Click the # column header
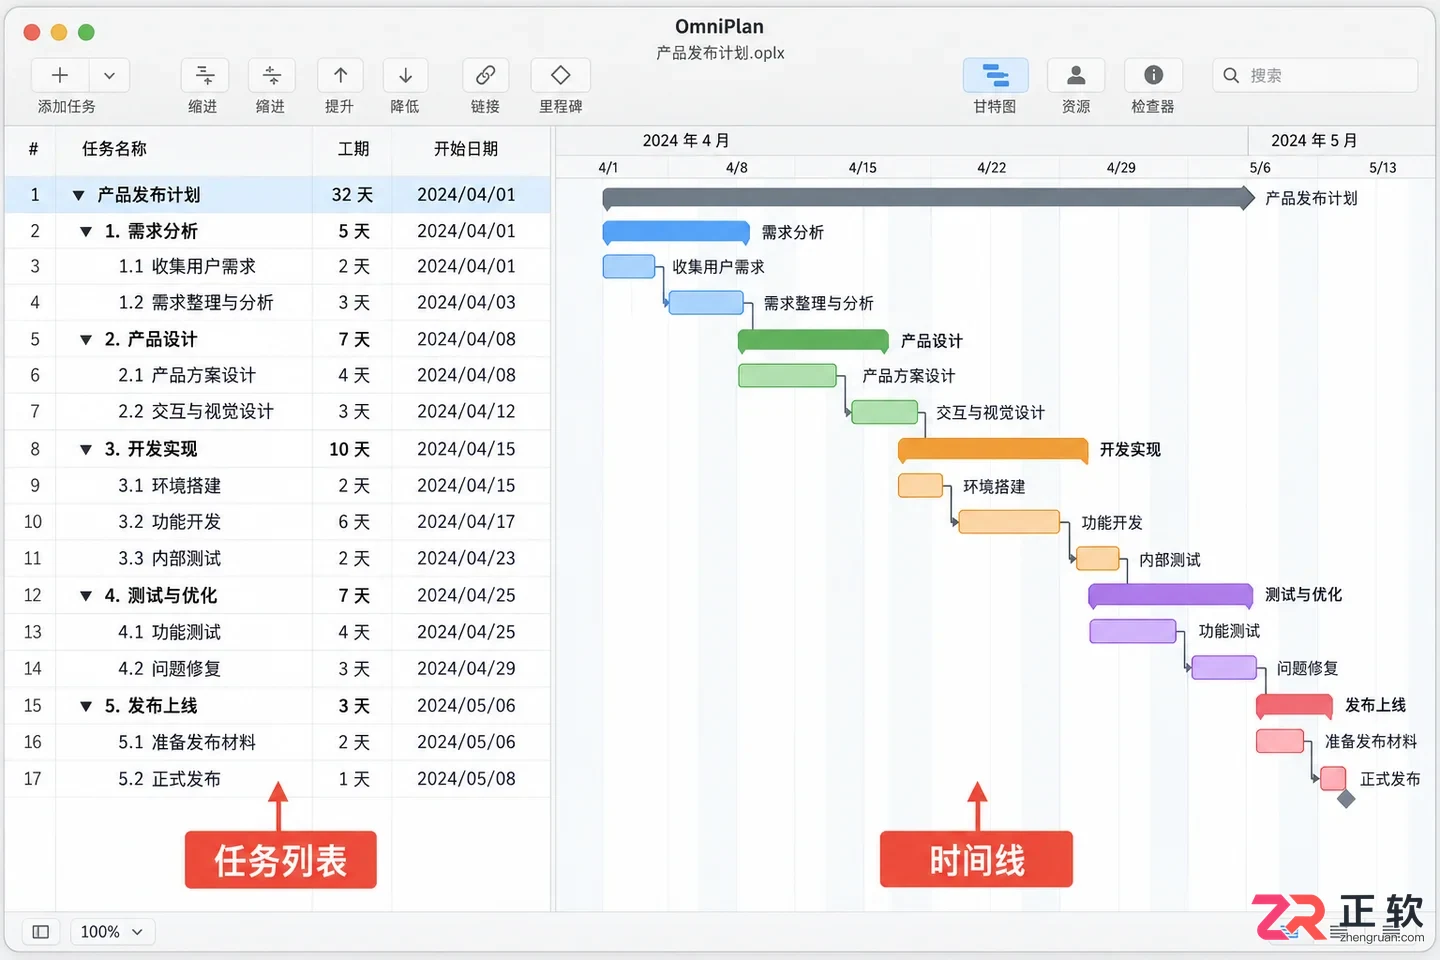Screen dimensions: 1440x960 click(x=33, y=149)
